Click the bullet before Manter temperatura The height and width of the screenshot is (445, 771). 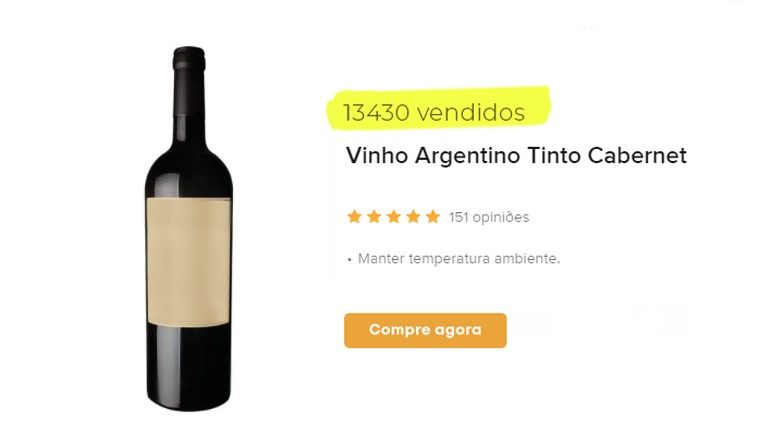tap(350, 260)
